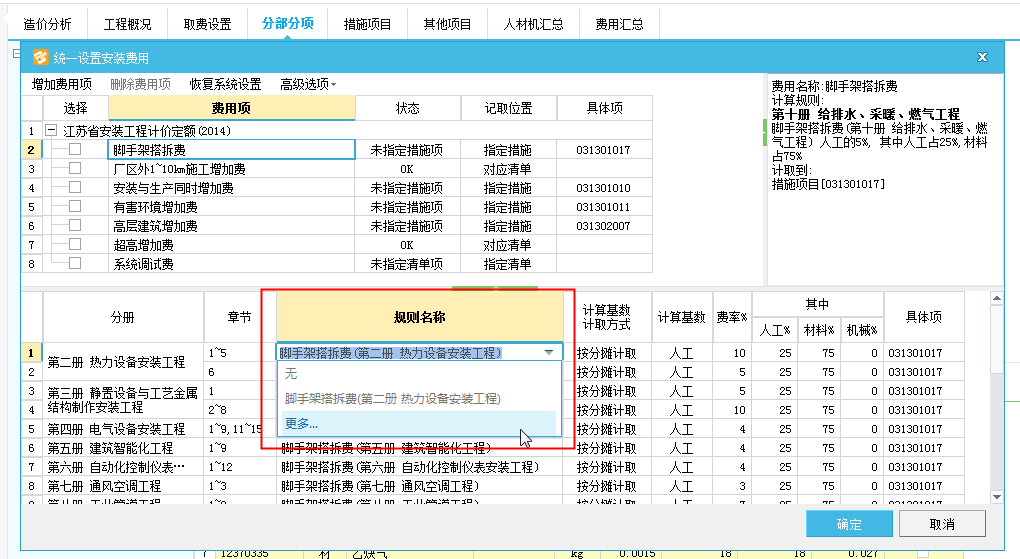Screen dimensions: 1020x559
Task: Tick the checkbox for 脚手架搭拆费
Action: click(x=74, y=150)
